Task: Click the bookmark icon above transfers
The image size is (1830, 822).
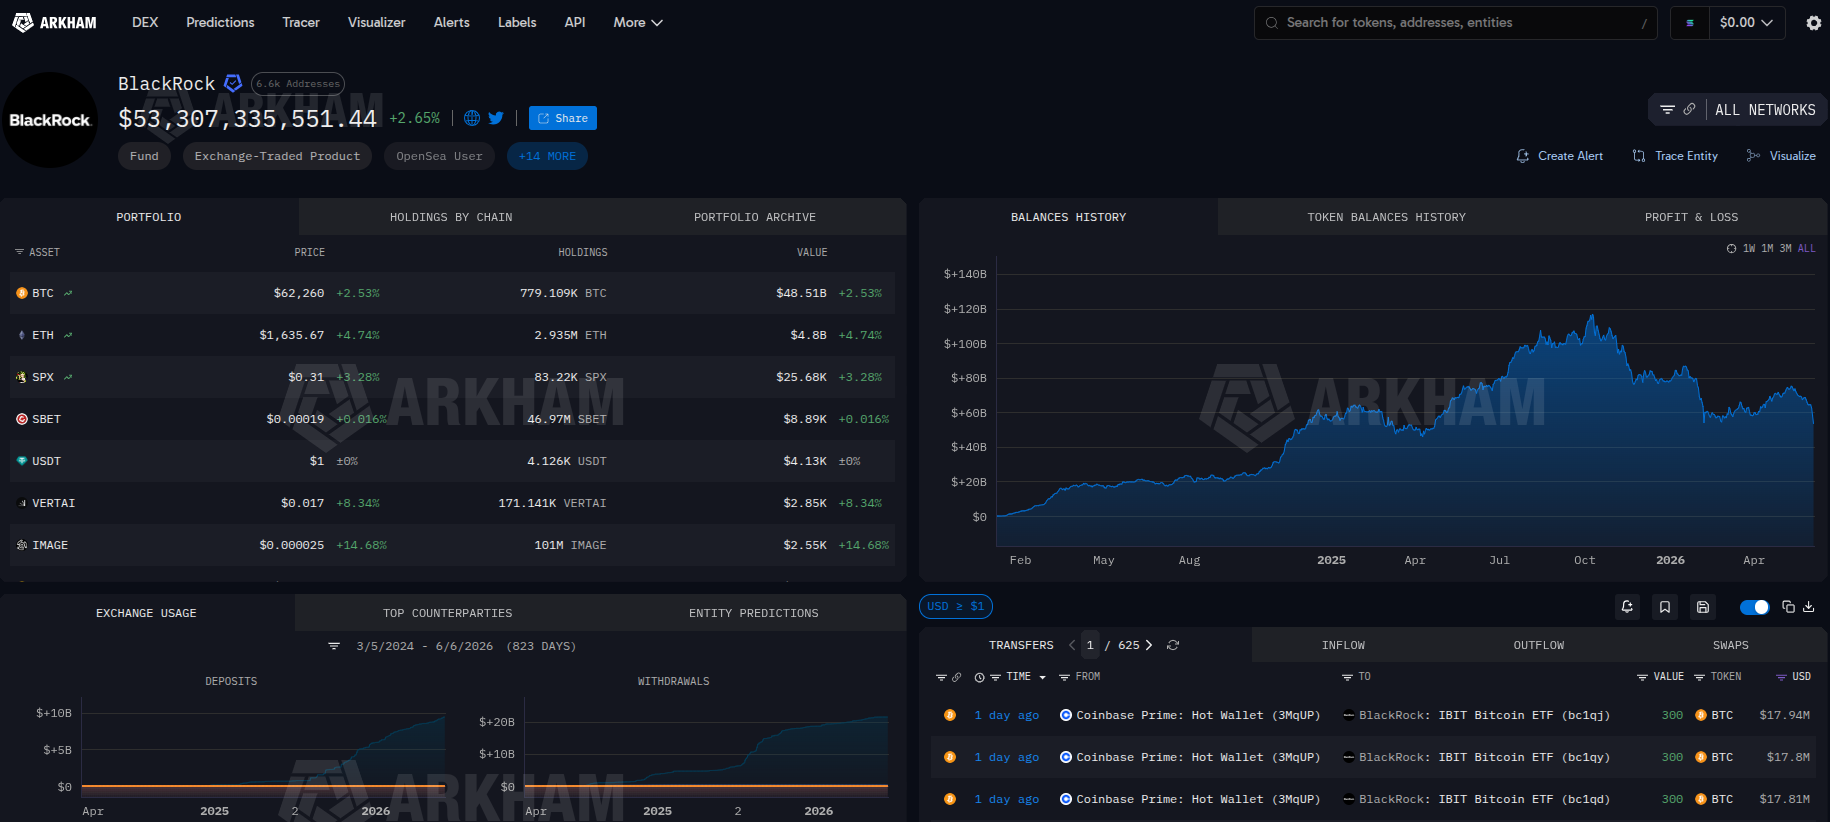Action: [1665, 607]
